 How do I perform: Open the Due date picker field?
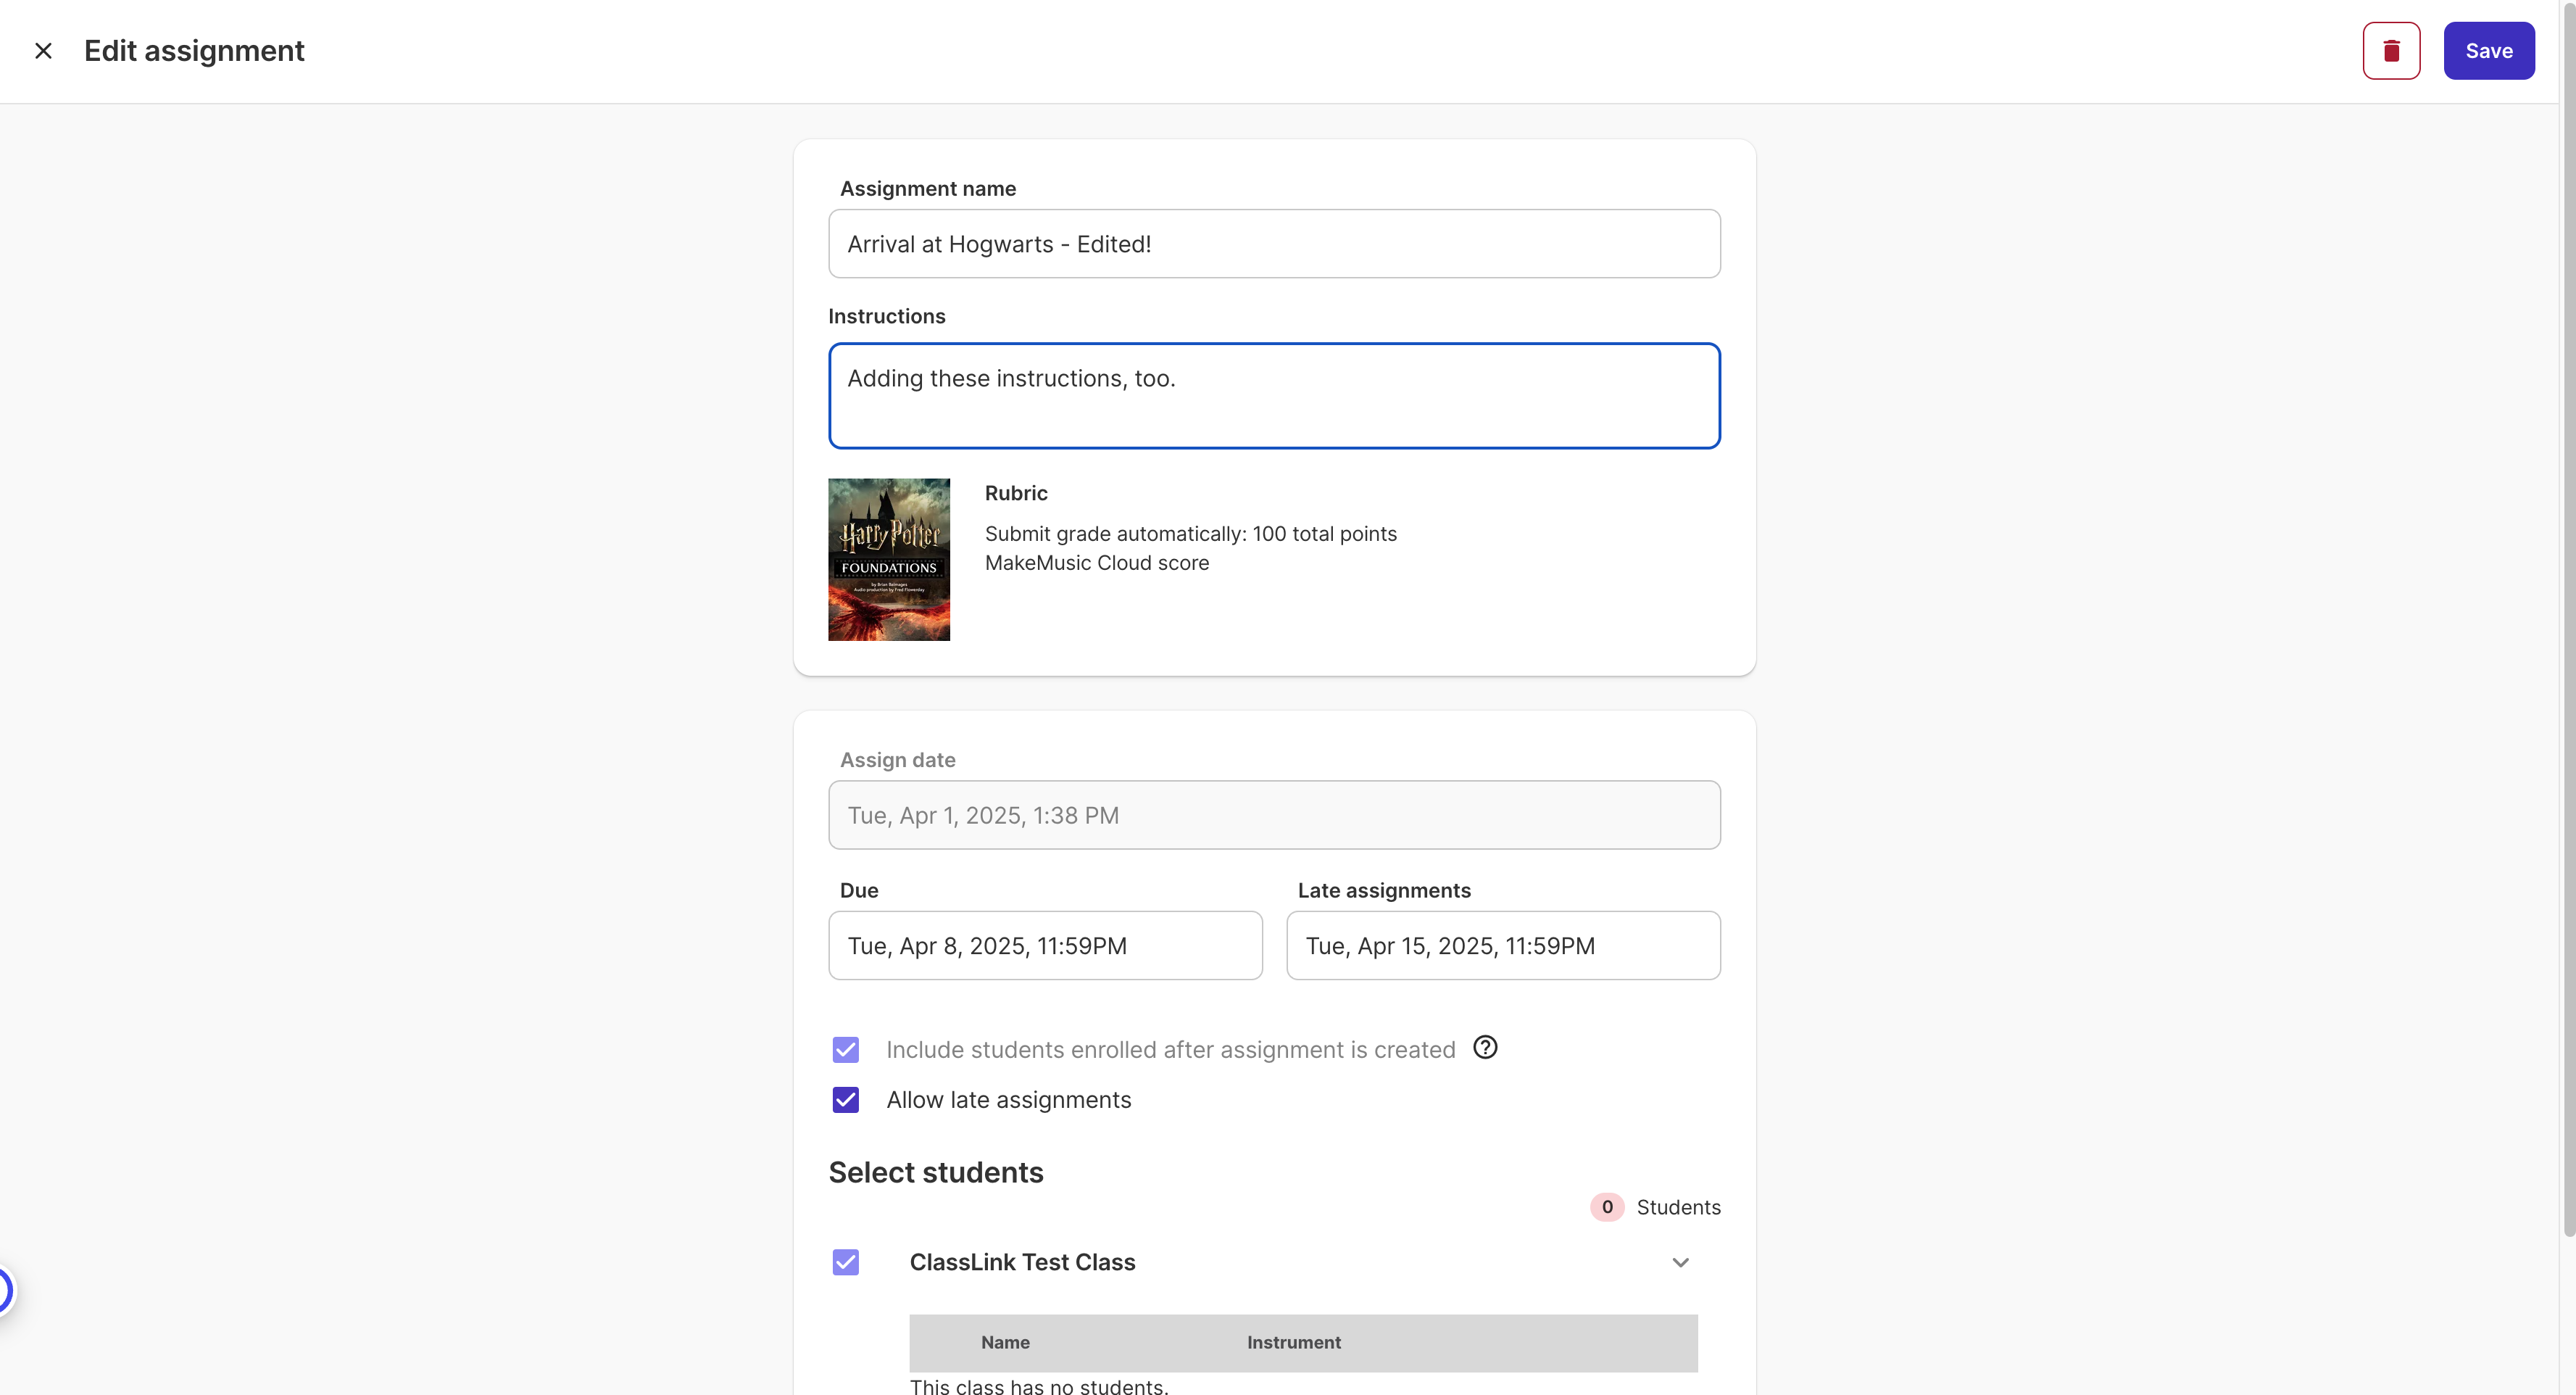coord(1045,945)
